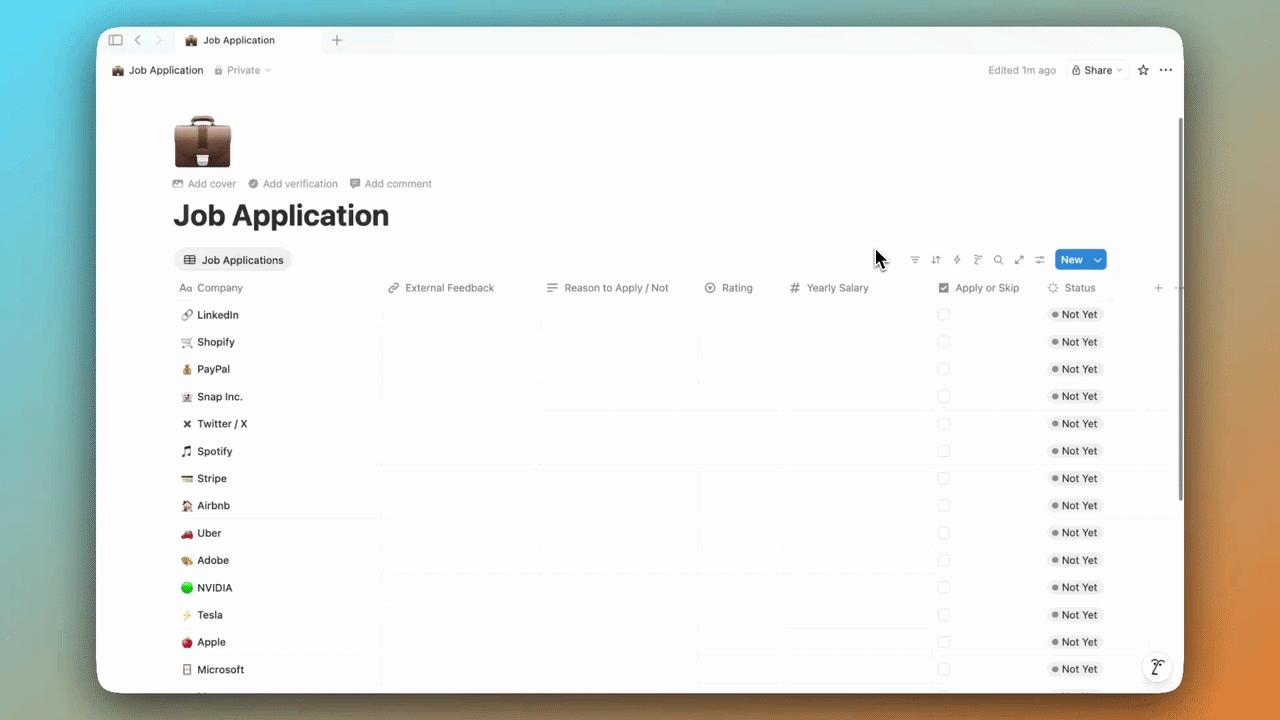1280x720 pixels.
Task: Add a new property column
Action: pos(1158,288)
